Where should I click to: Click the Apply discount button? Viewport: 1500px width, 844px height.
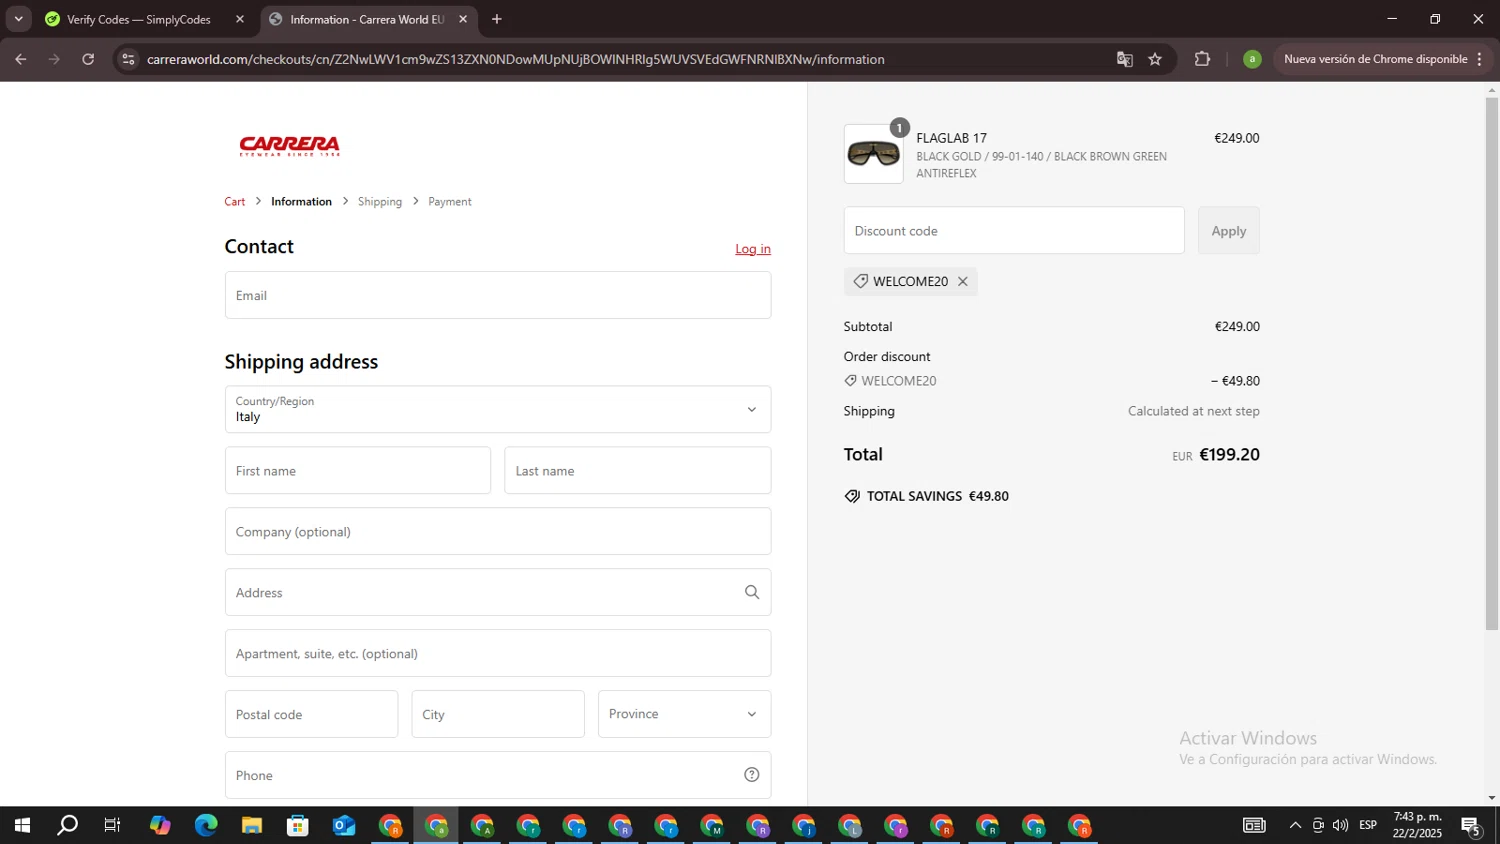tap(1229, 231)
